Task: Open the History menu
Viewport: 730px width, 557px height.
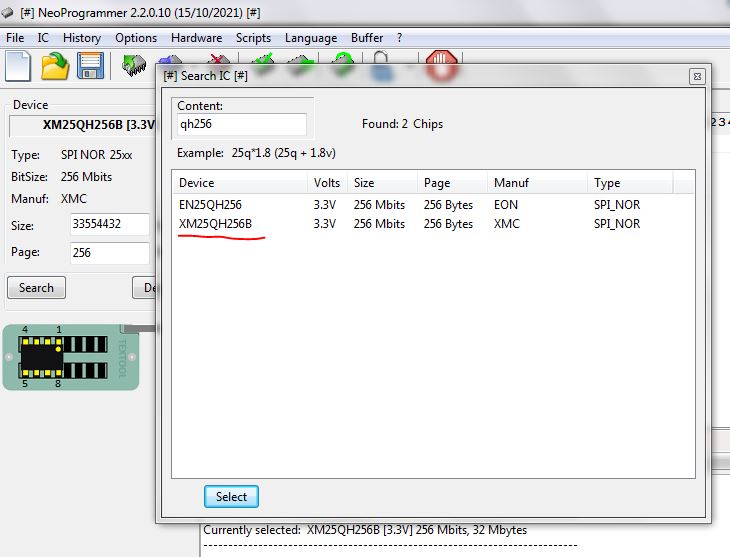Action: coord(82,38)
